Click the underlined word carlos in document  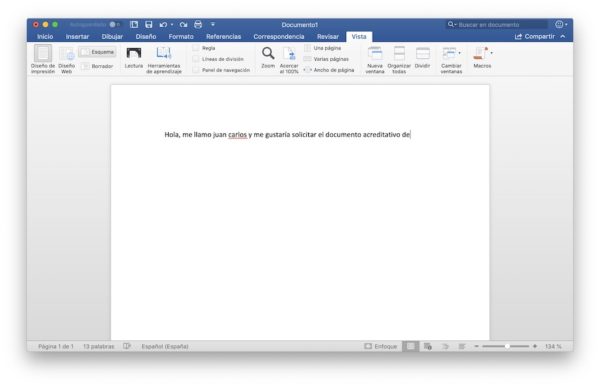(237, 135)
